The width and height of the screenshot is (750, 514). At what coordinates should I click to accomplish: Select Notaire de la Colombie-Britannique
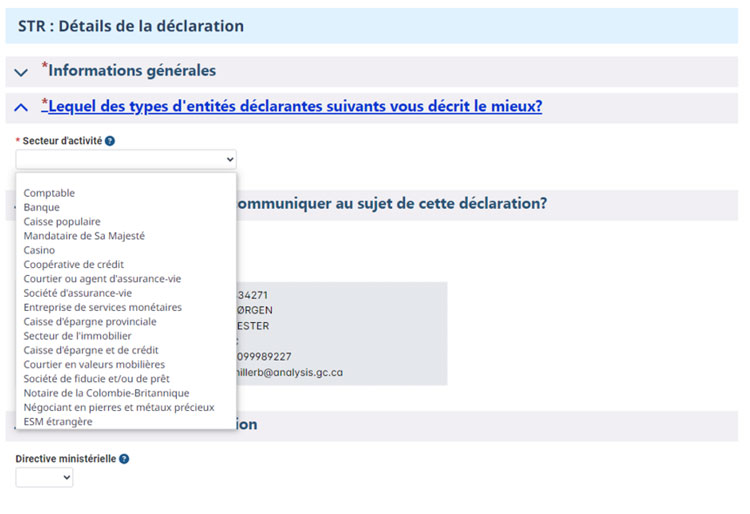tap(106, 394)
